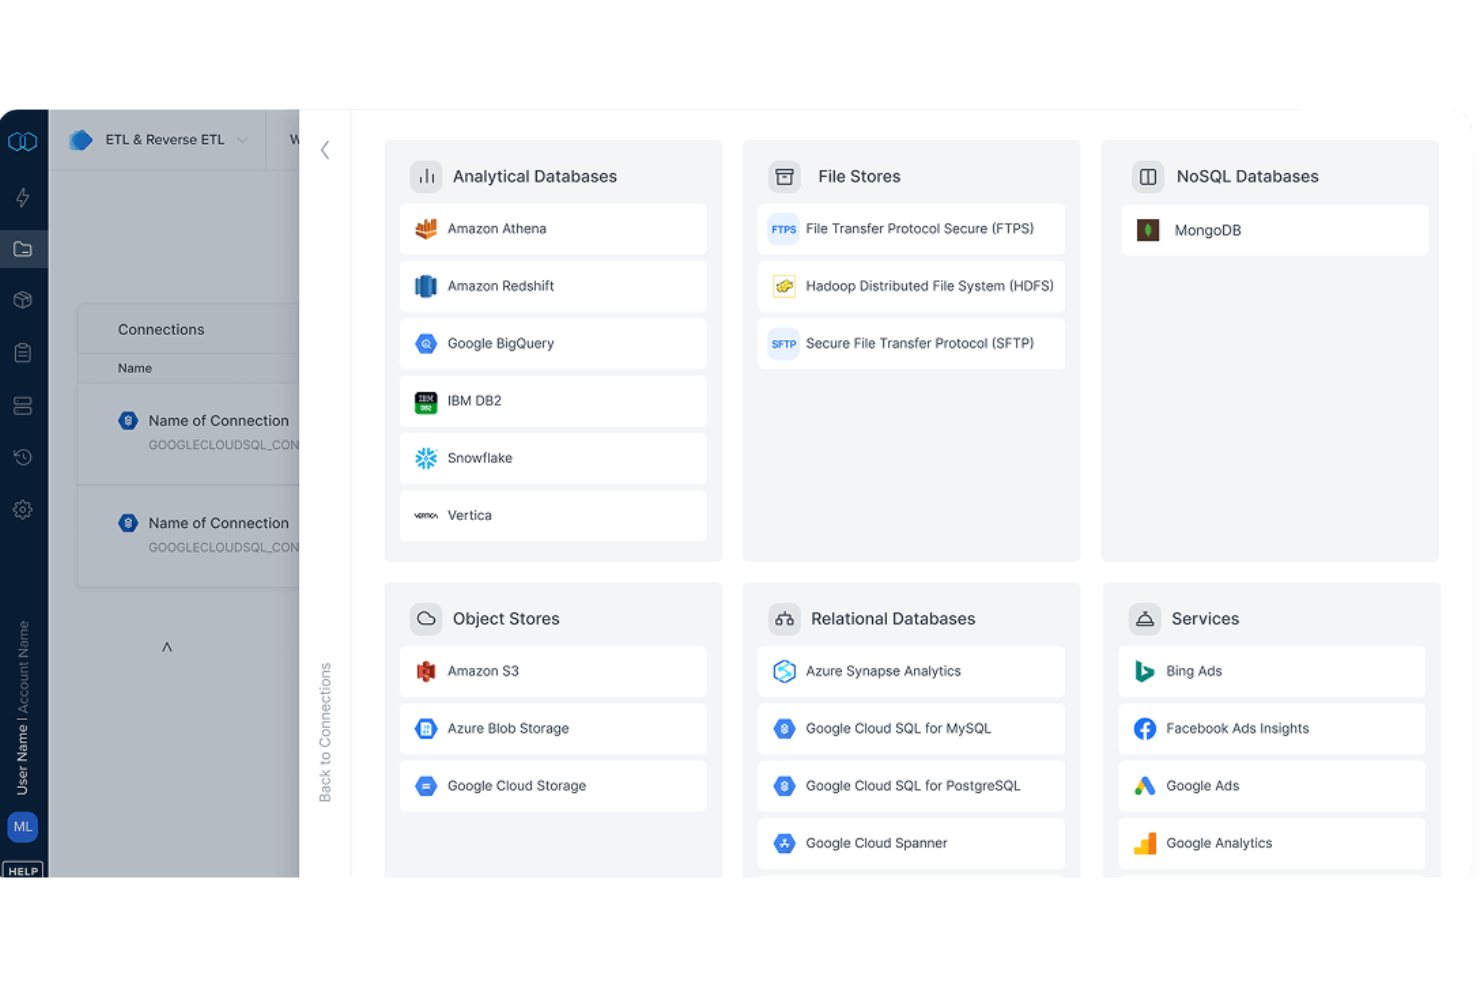This screenshot has height=987, width=1480.
Task: Pick the Vertica connector
Action: (553, 516)
